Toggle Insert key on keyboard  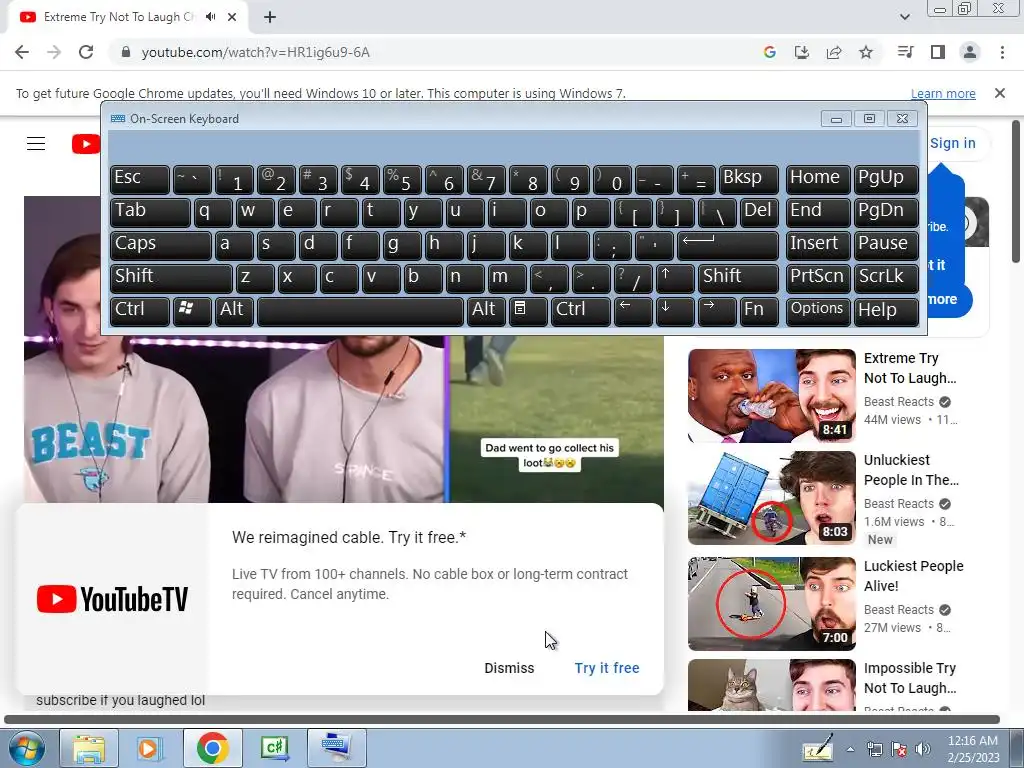click(x=818, y=244)
